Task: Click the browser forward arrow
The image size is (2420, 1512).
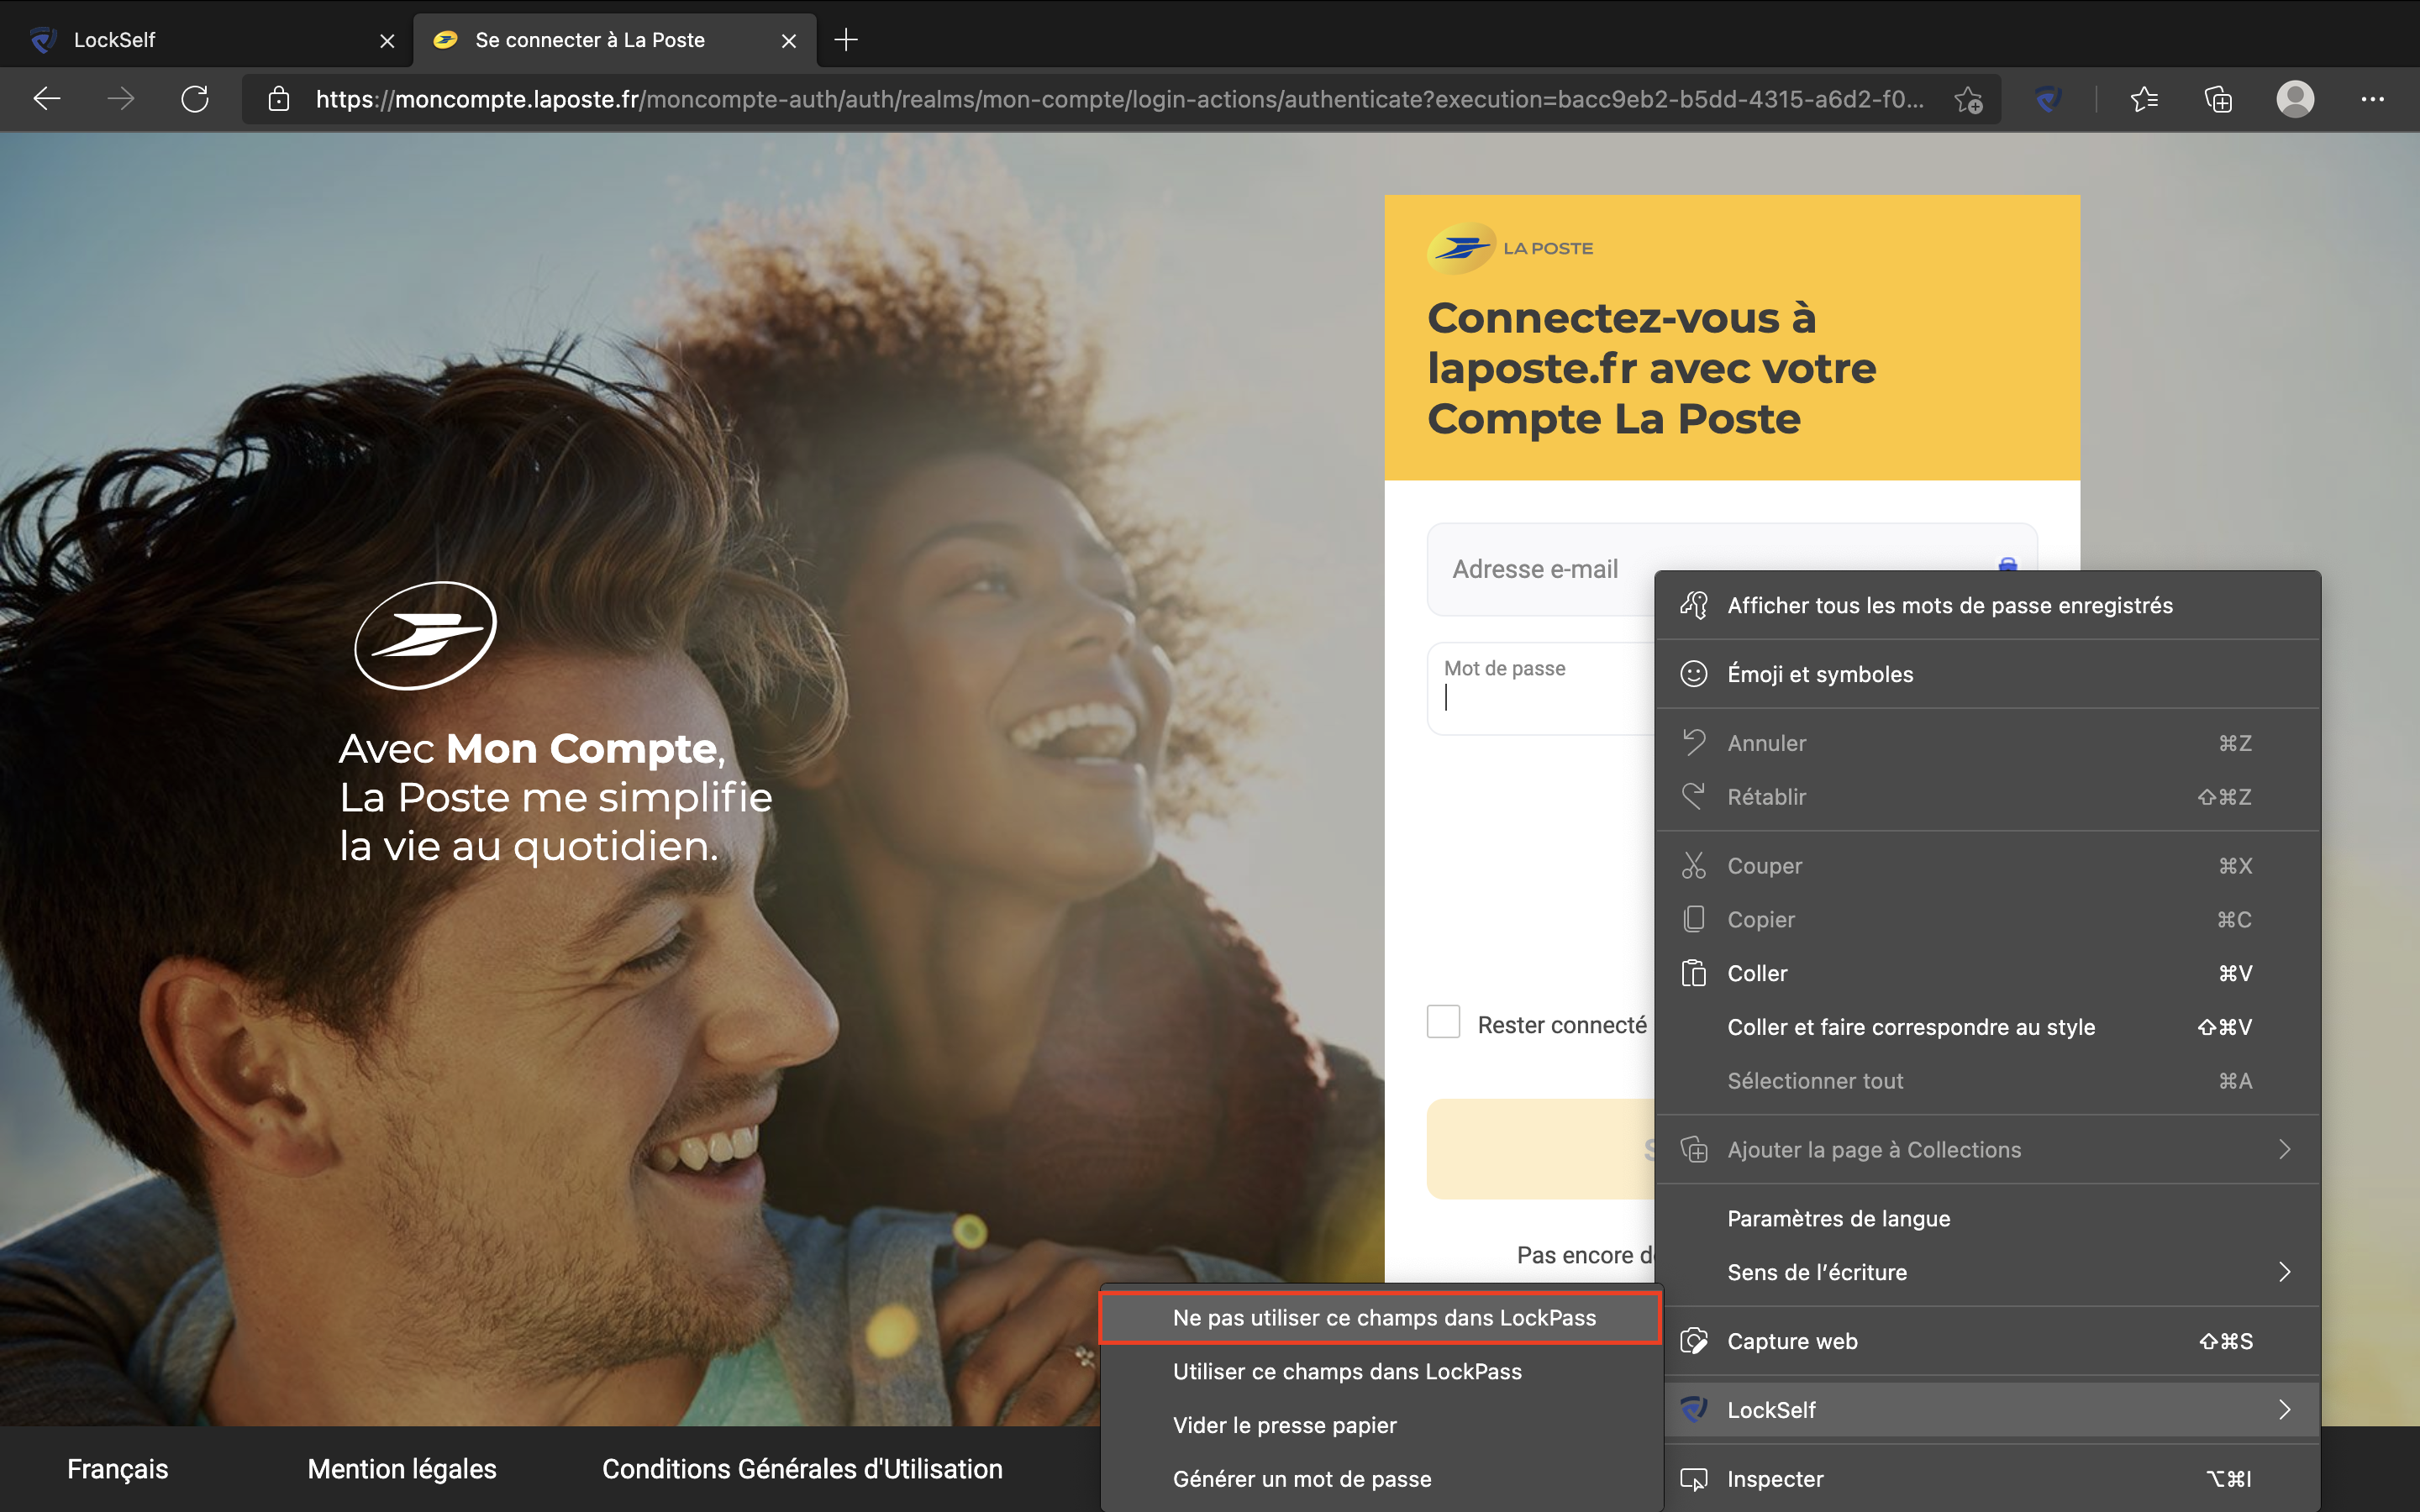Action: tap(121, 99)
